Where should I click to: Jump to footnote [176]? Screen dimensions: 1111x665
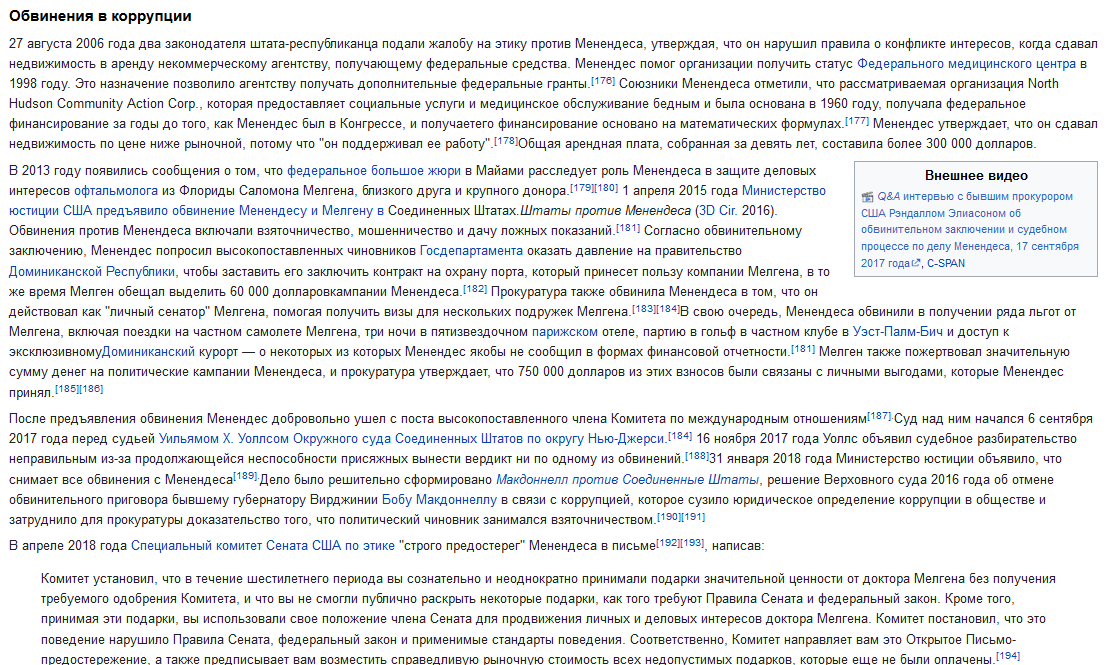(x=603, y=81)
